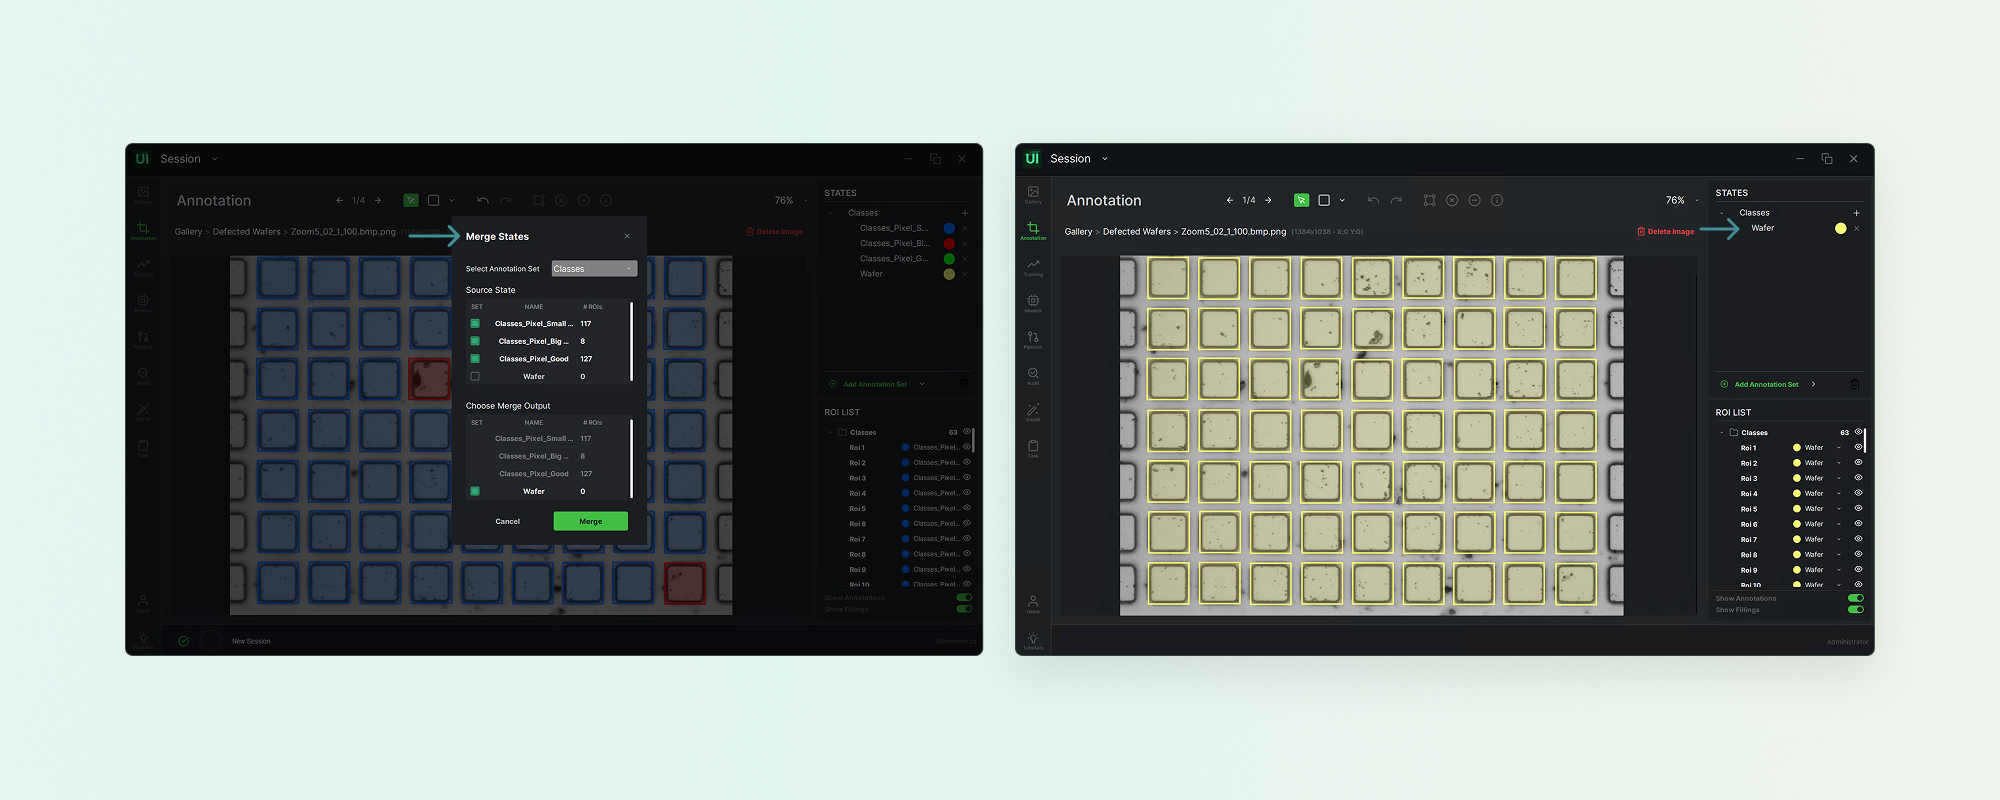Open Audit in the right window sidebar

click(x=1033, y=375)
